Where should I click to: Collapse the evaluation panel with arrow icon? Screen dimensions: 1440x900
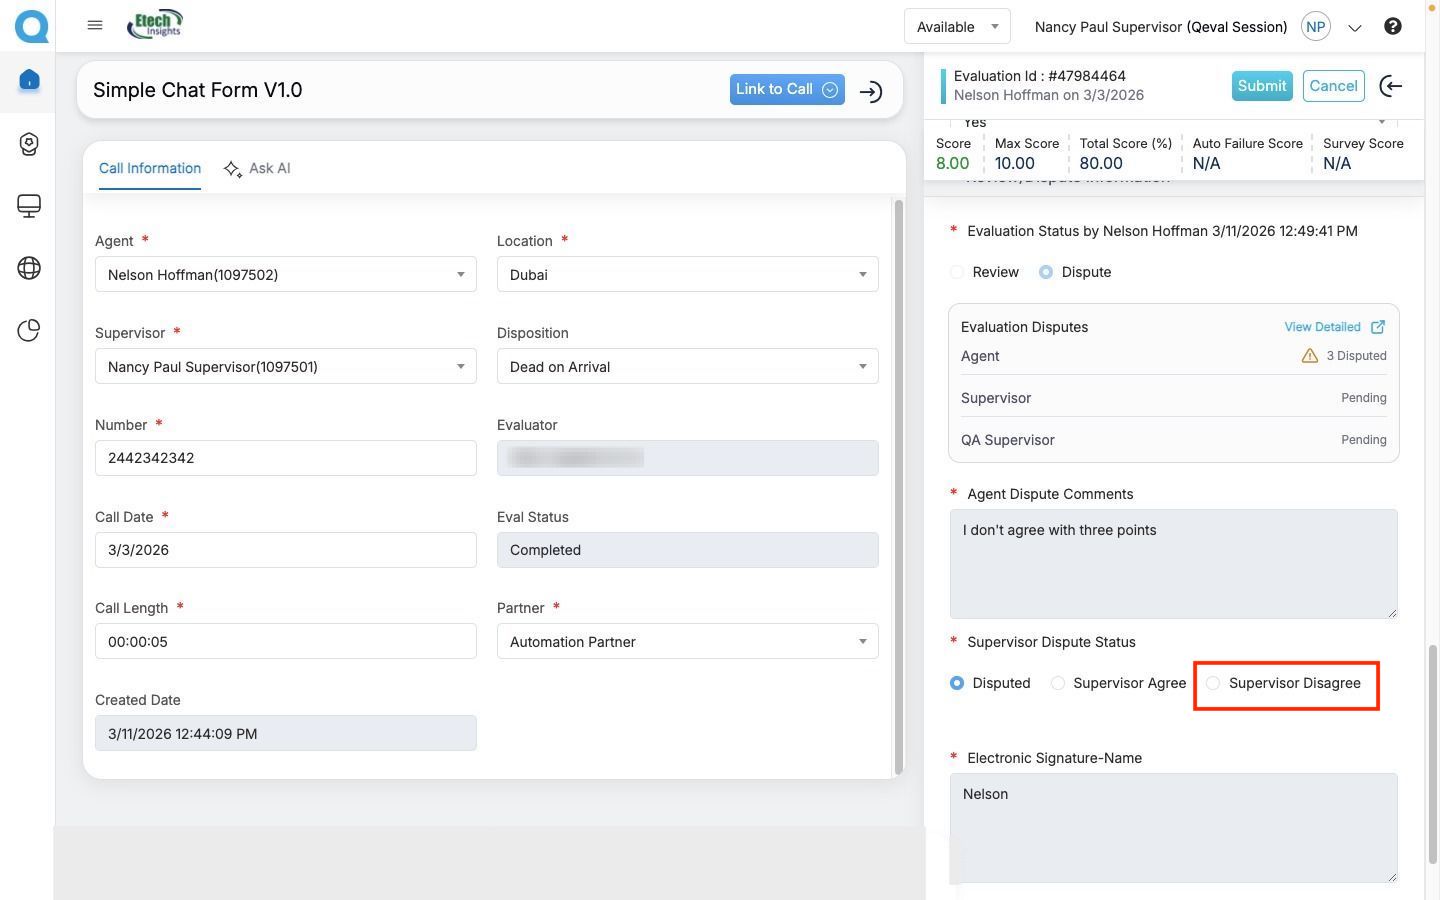coord(1390,86)
